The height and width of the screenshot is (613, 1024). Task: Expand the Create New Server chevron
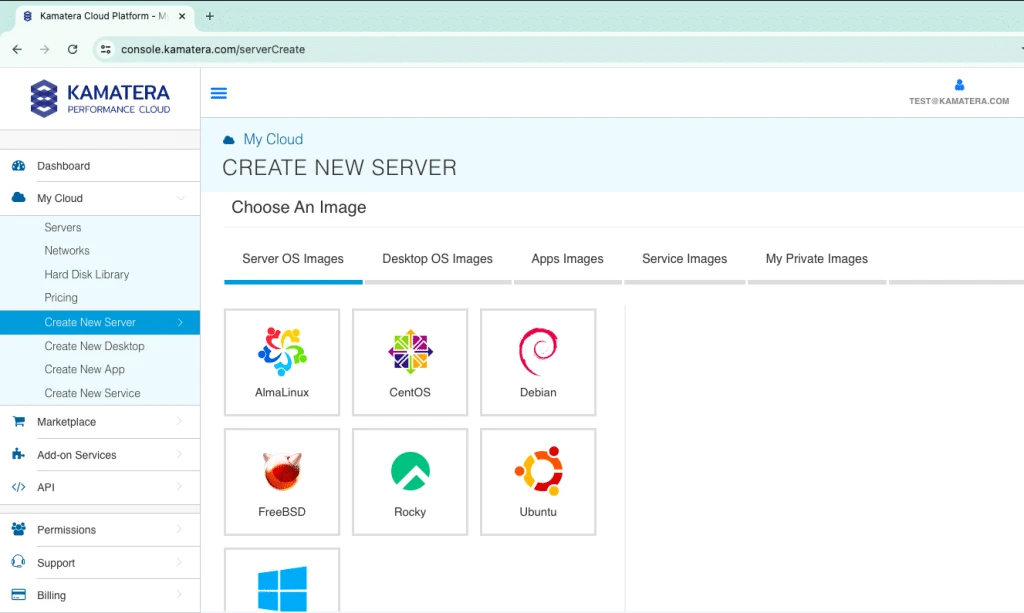coord(180,322)
